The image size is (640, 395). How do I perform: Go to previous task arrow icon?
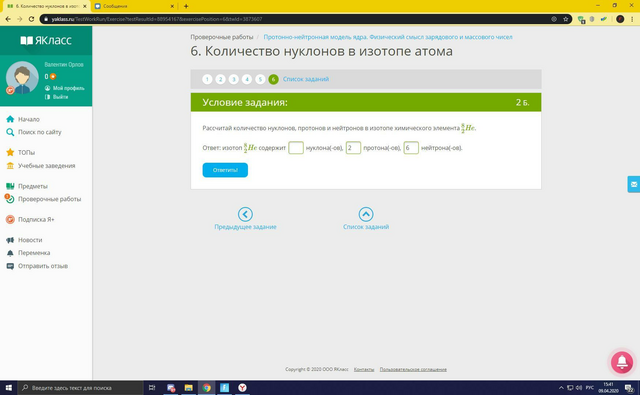coord(245,214)
